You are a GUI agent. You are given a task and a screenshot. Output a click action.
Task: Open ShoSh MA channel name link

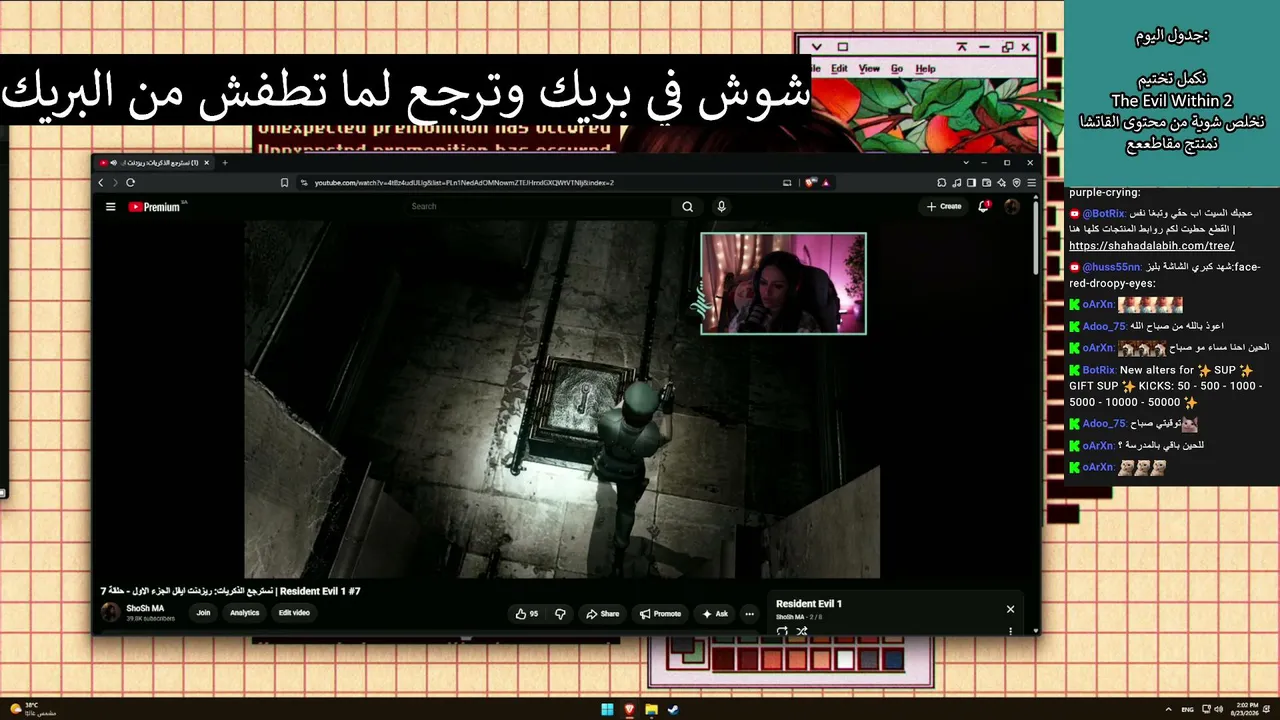(x=145, y=608)
